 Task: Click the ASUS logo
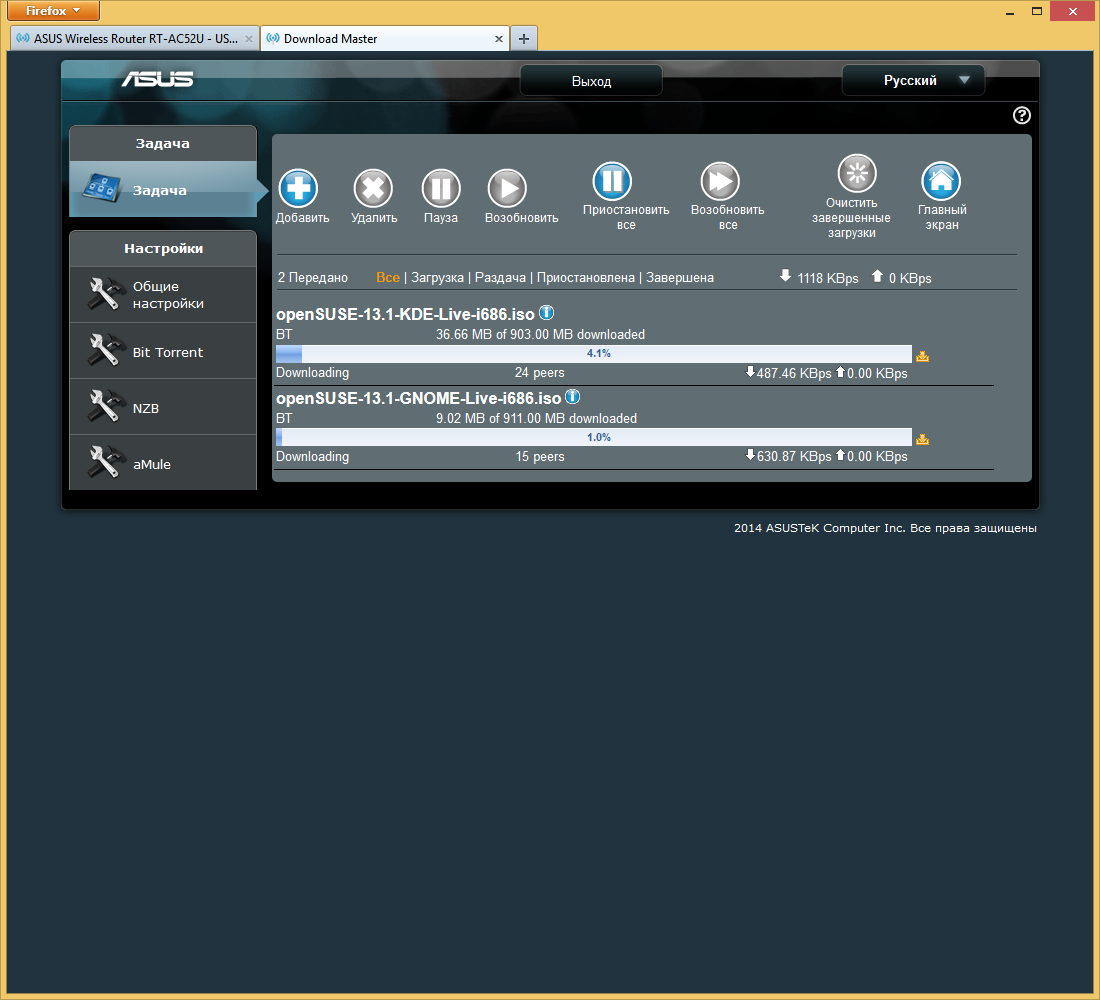click(x=158, y=79)
